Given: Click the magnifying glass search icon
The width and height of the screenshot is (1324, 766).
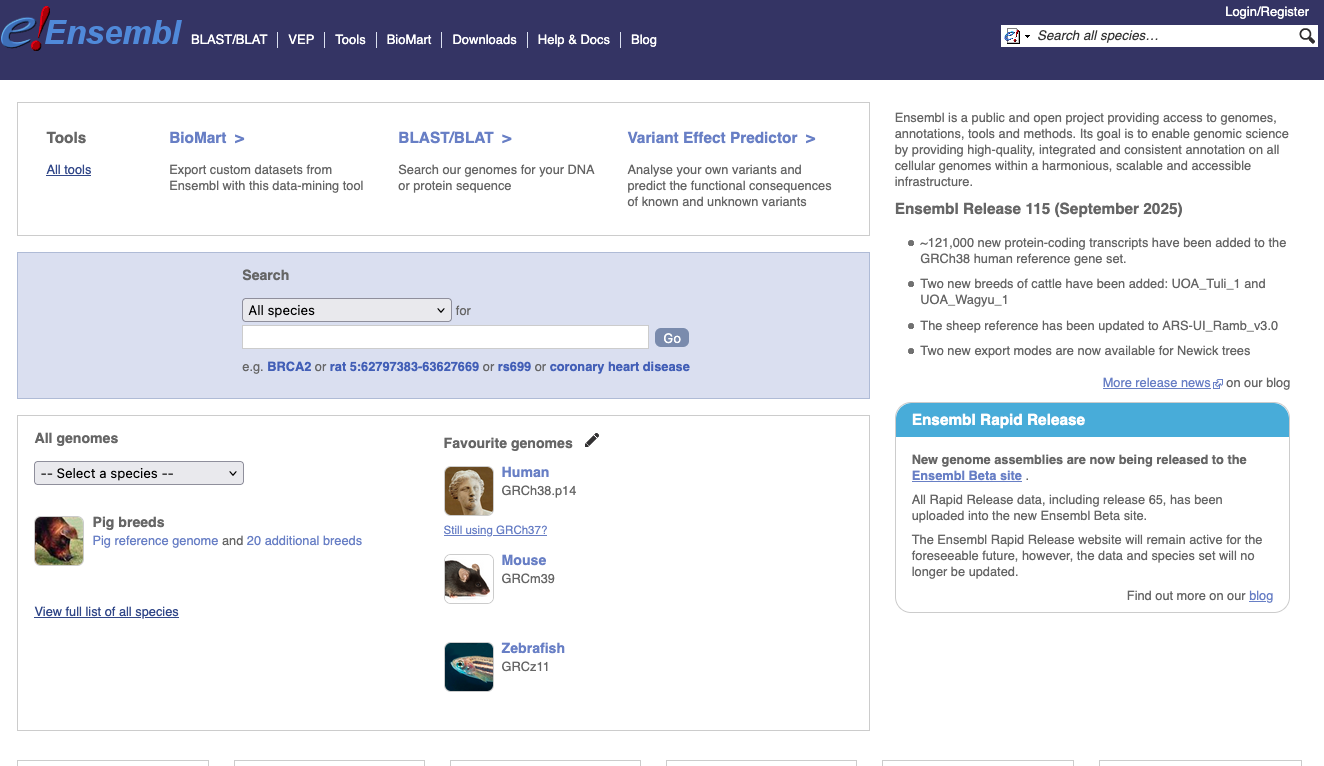Looking at the screenshot, I should (1306, 36).
